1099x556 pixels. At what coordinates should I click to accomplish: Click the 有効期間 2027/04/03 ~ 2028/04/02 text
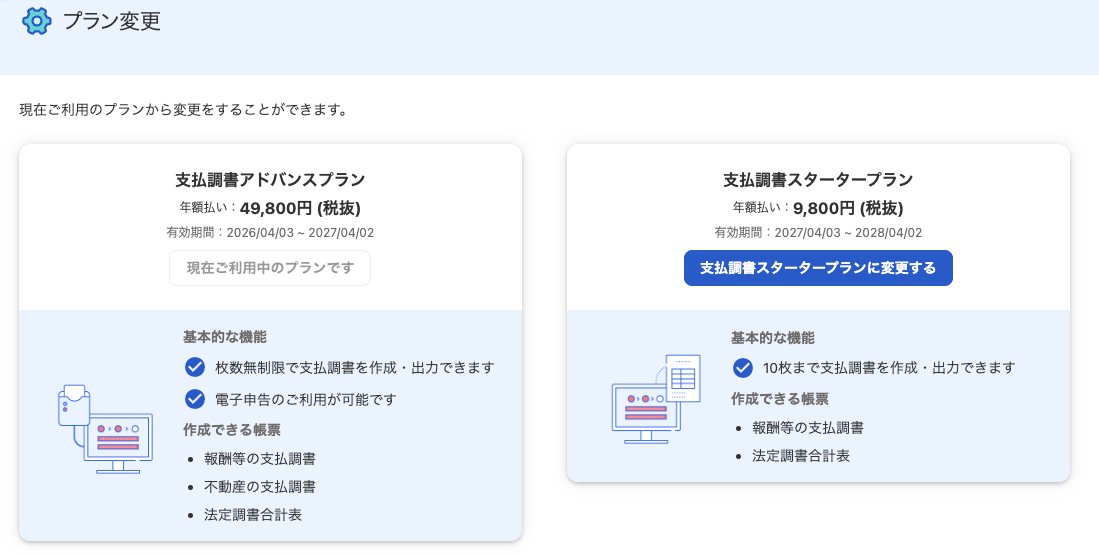point(818,233)
